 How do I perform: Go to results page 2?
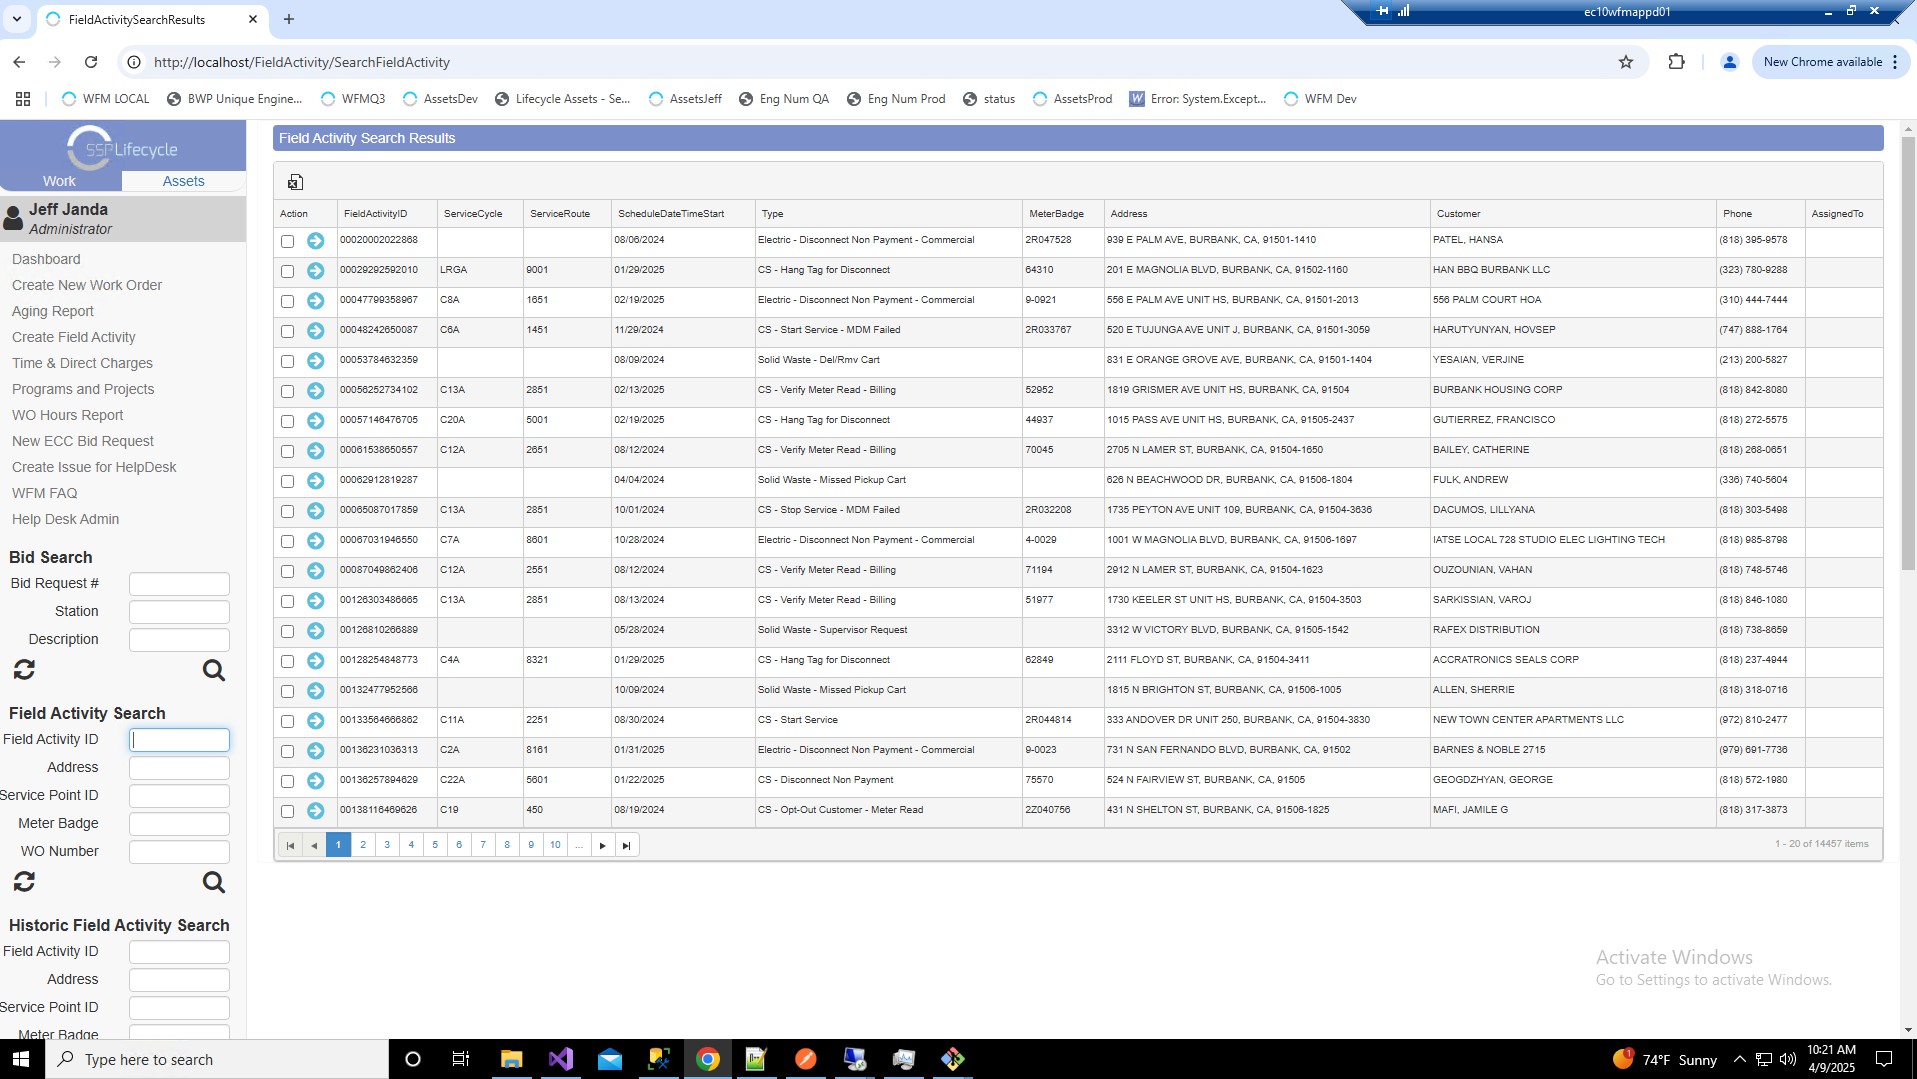363,845
